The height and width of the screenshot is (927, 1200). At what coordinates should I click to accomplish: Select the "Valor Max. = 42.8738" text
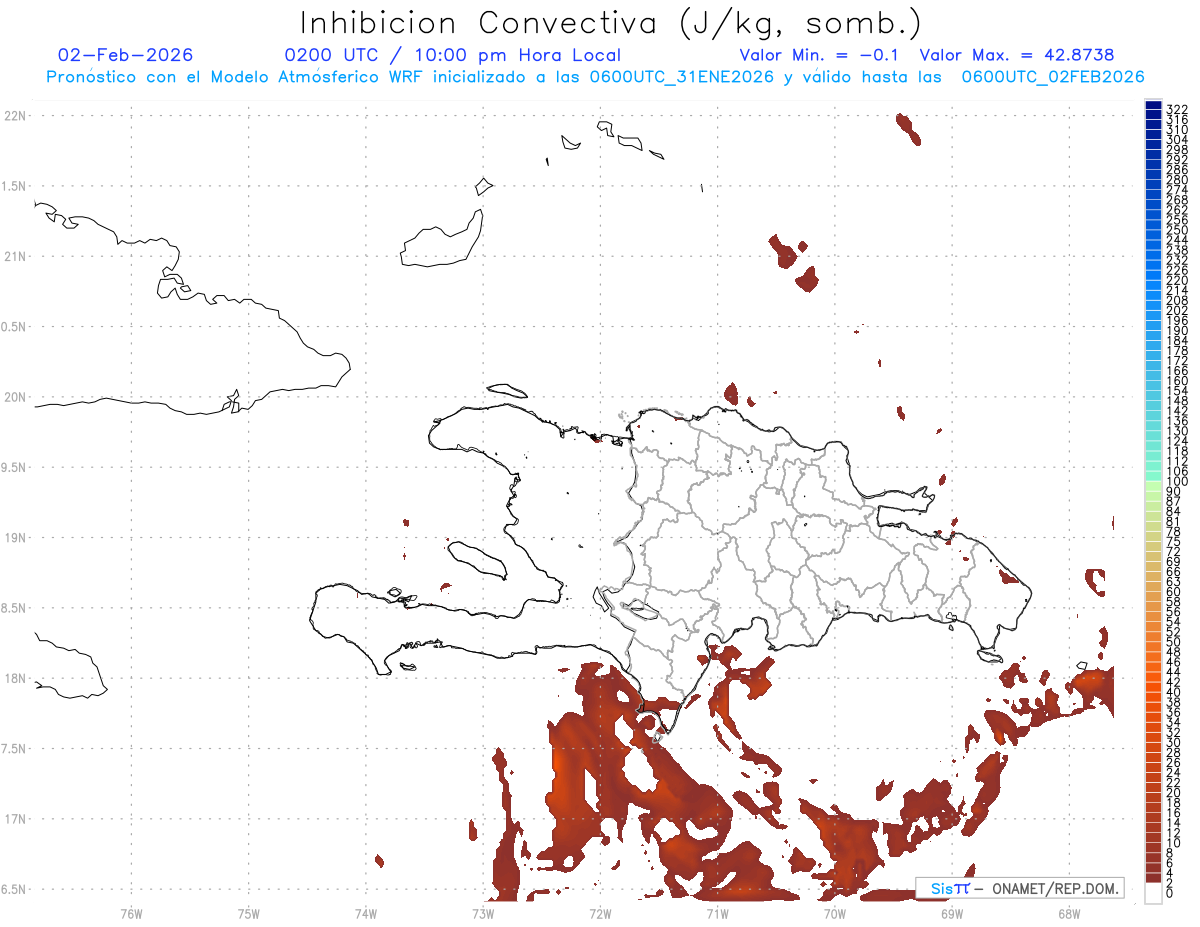pyautogui.click(x=1017, y=55)
